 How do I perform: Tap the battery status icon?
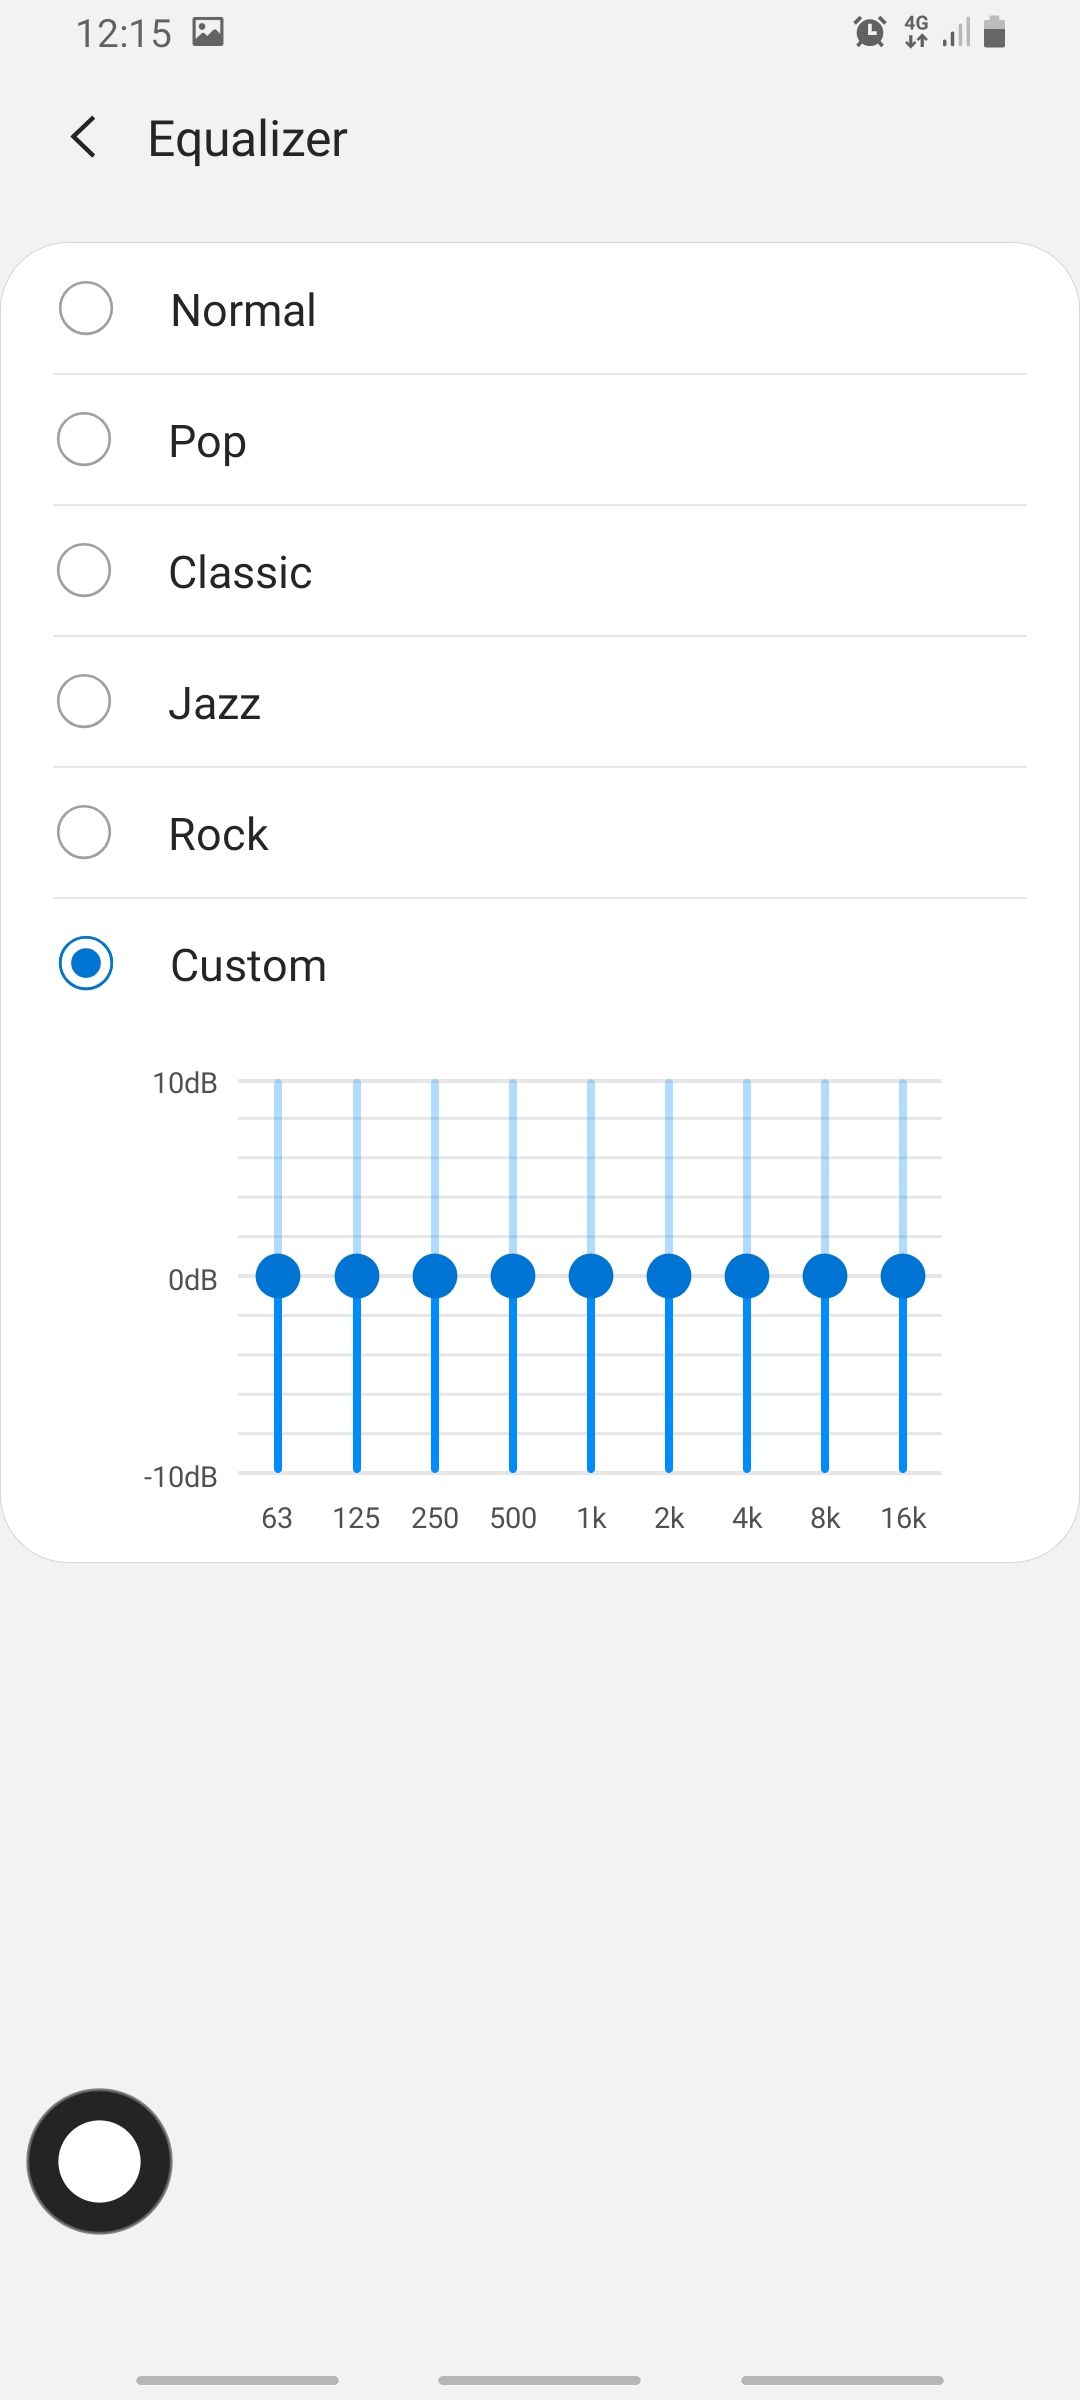pos(994,33)
